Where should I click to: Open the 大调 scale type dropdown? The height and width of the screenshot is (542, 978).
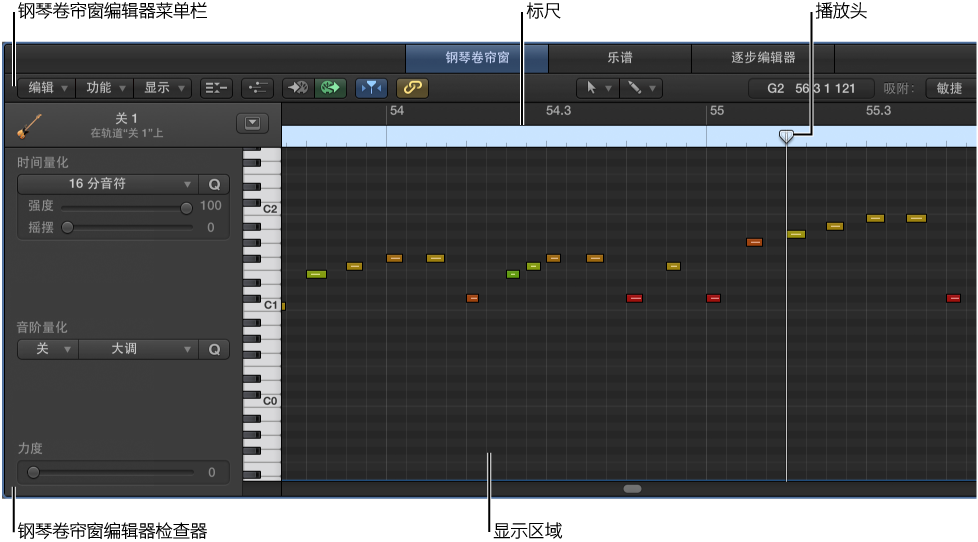pos(138,349)
